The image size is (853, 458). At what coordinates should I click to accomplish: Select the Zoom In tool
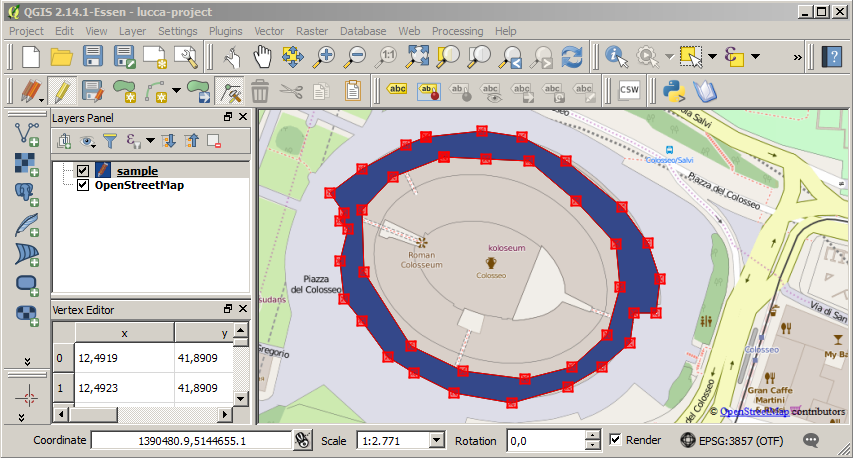click(324, 57)
